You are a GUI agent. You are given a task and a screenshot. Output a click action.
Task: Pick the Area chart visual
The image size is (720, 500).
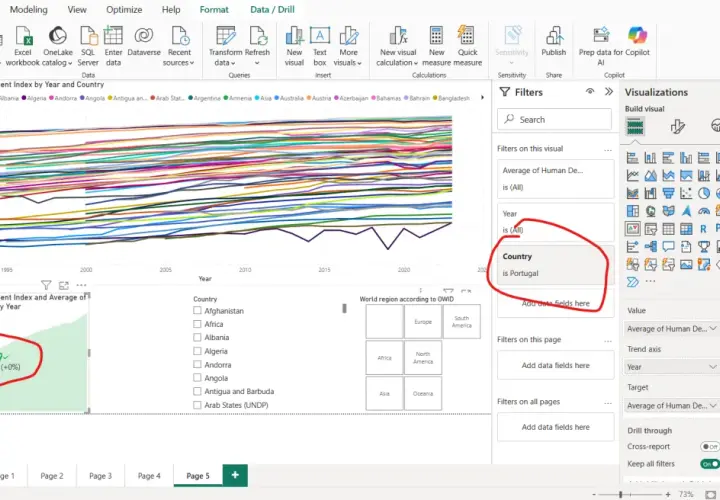(x=650, y=175)
